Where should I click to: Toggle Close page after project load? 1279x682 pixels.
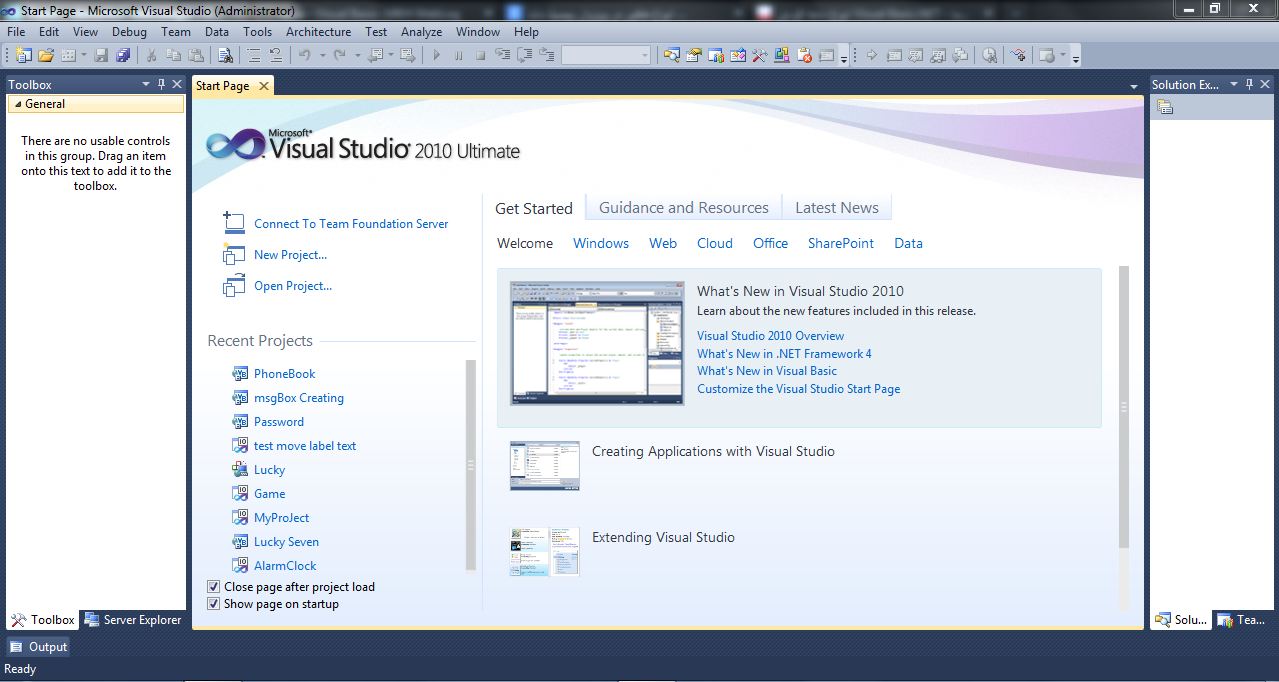pyautogui.click(x=213, y=587)
